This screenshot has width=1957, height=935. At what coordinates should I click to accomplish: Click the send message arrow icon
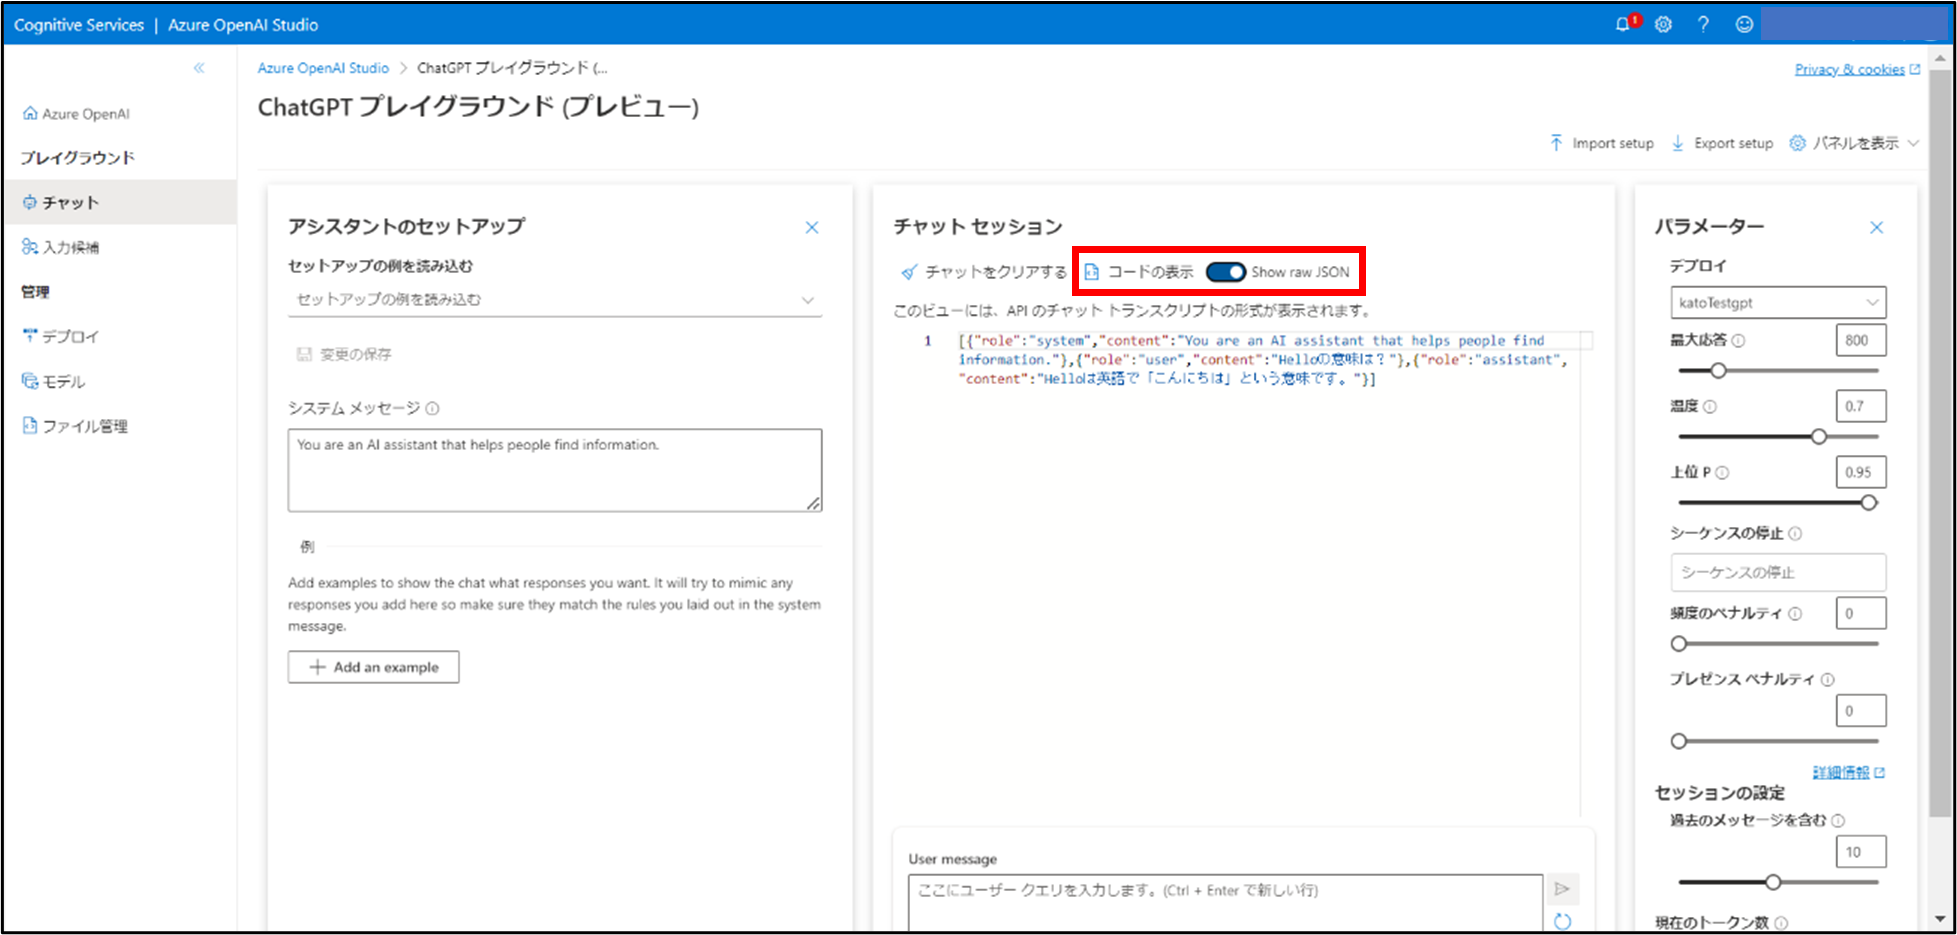click(1562, 888)
